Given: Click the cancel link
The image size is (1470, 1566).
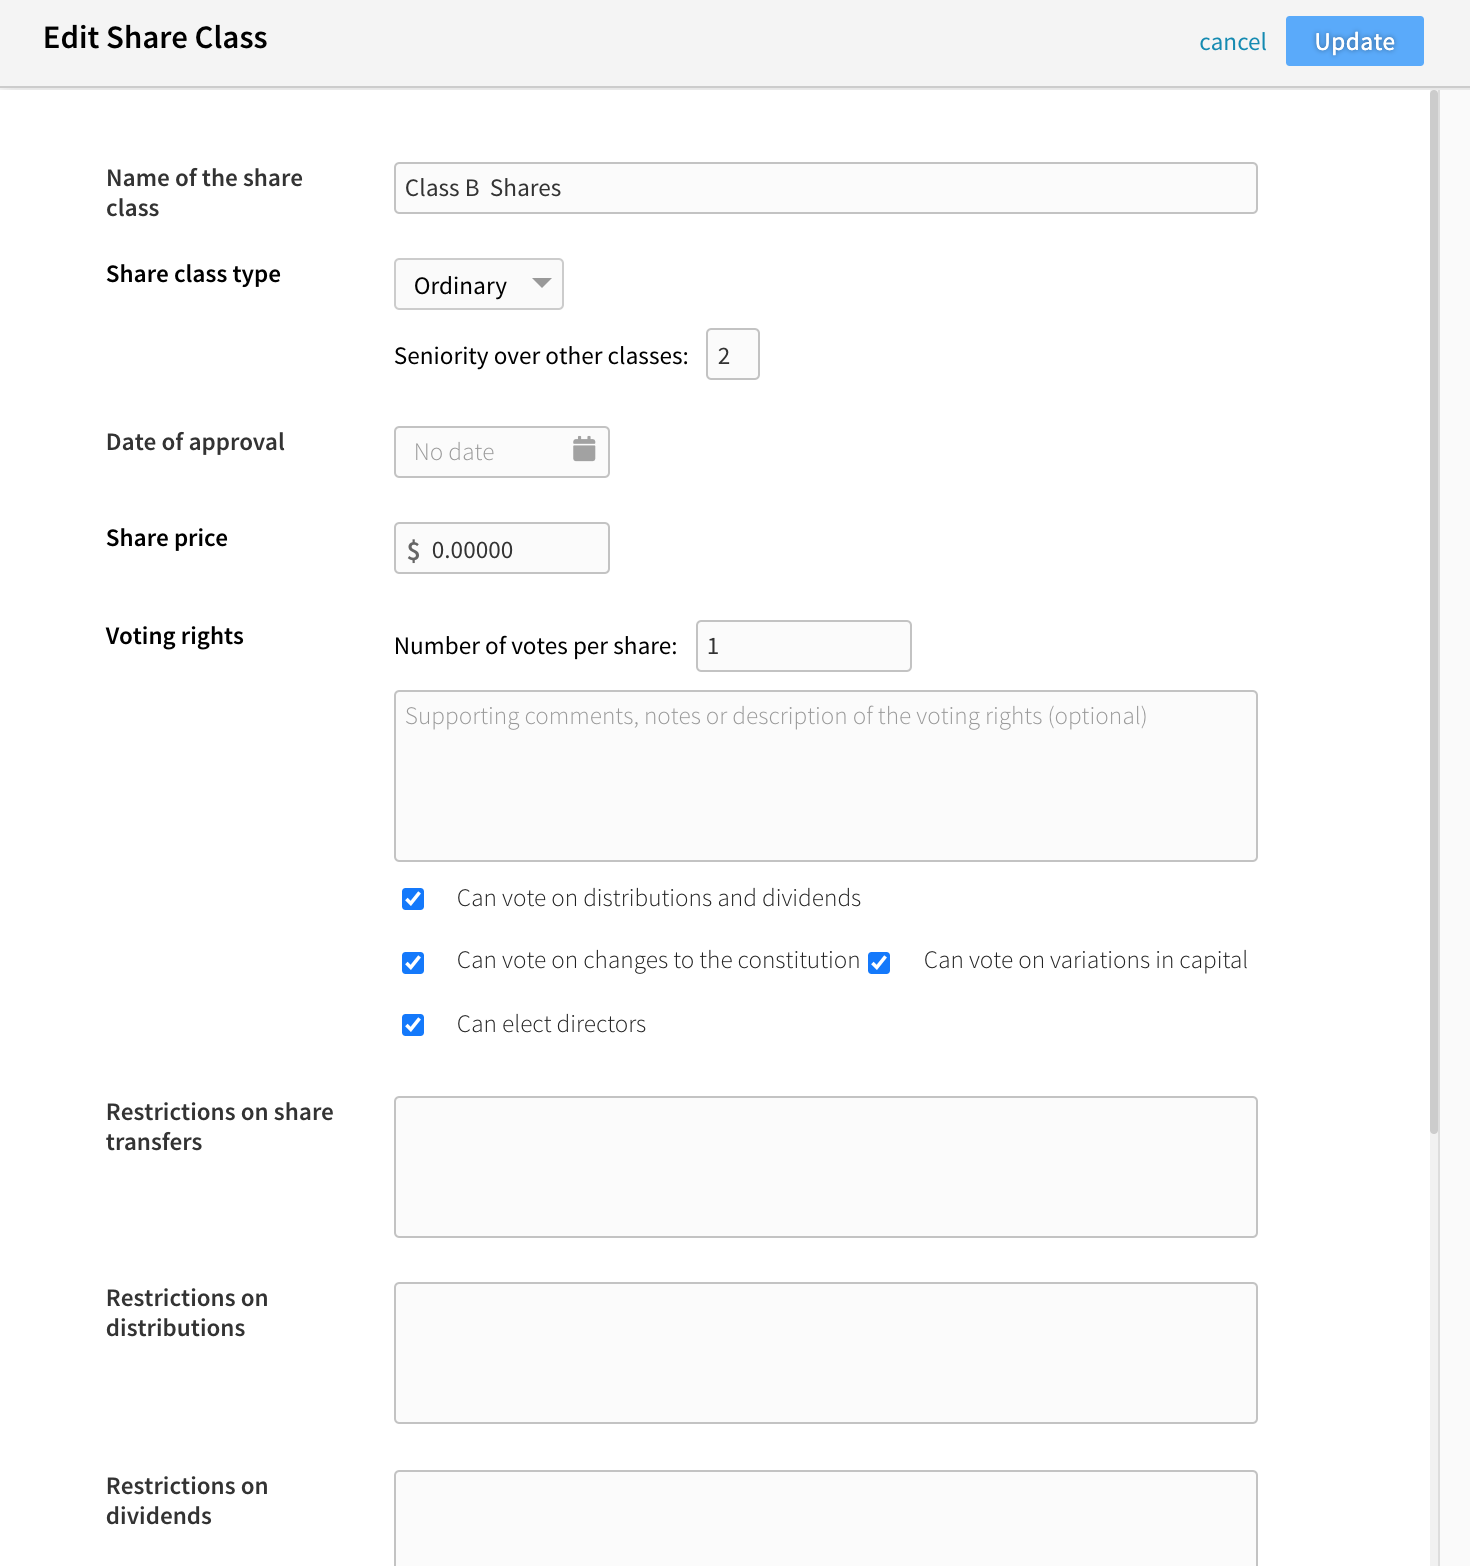Looking at the screenshot, I should pyautogui.click(x=1232, y=42).
